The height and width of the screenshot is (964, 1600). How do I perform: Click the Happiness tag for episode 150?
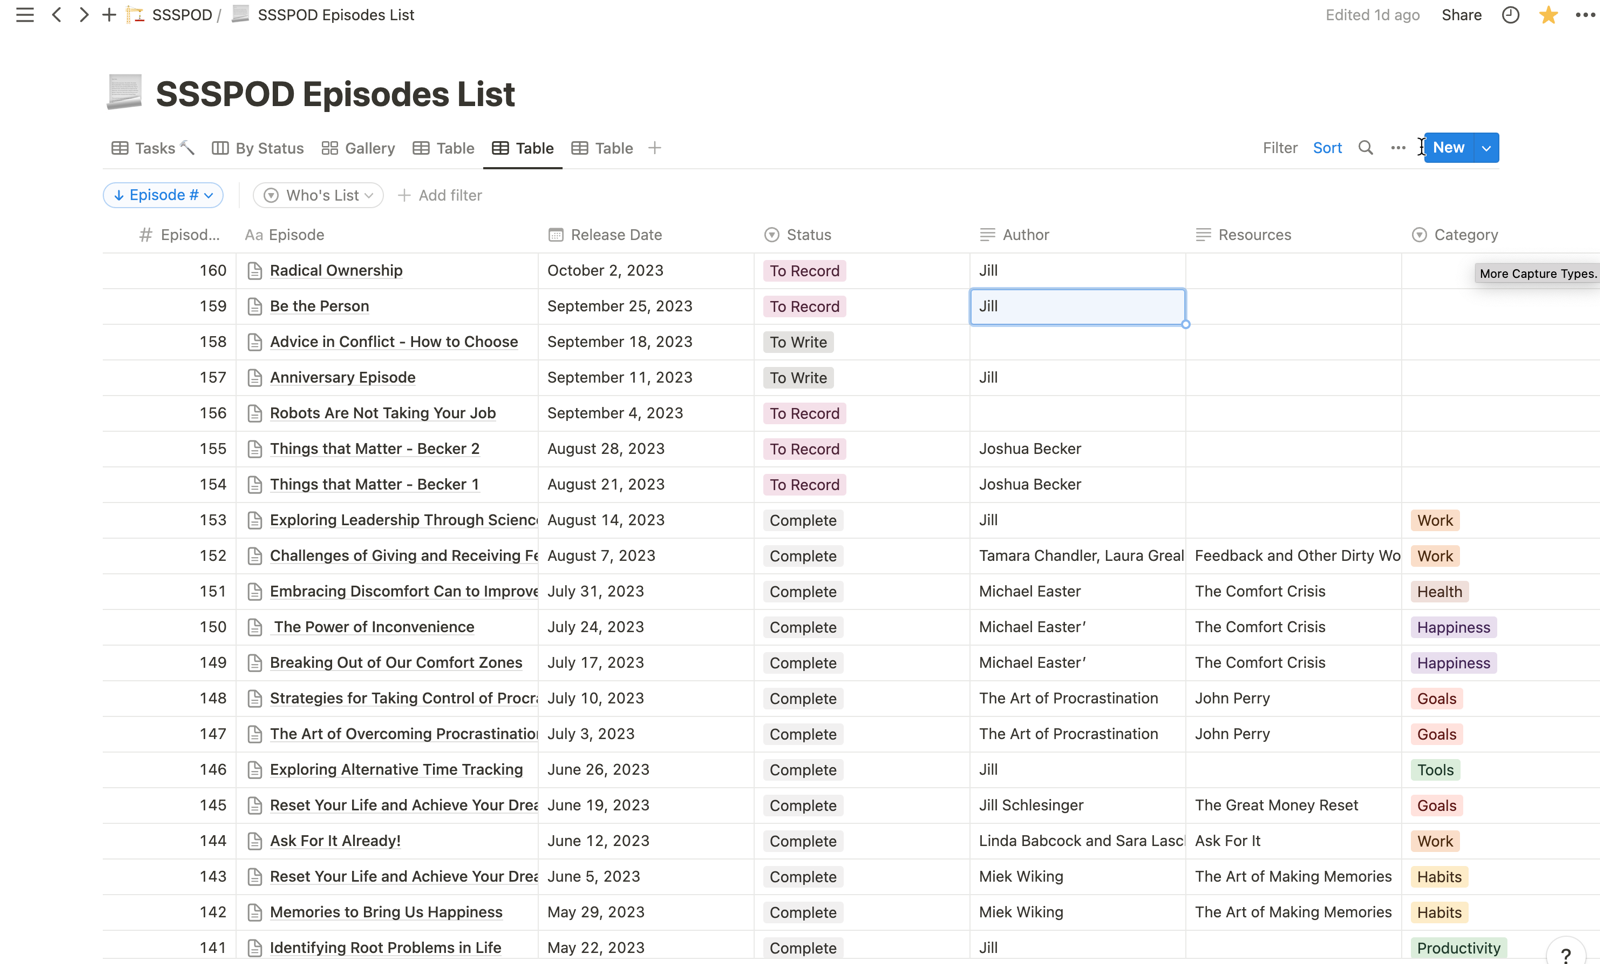(x=1453, y=627)
